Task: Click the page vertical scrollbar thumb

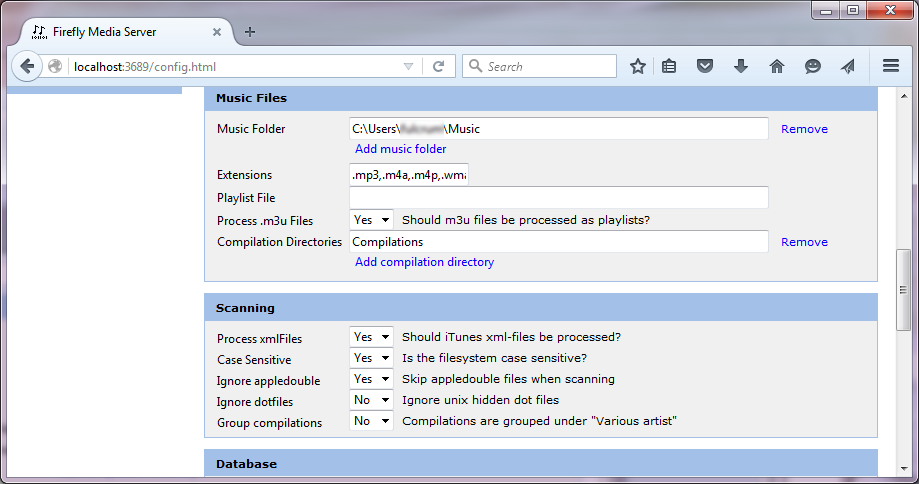Action: click(x=903, y=288)
